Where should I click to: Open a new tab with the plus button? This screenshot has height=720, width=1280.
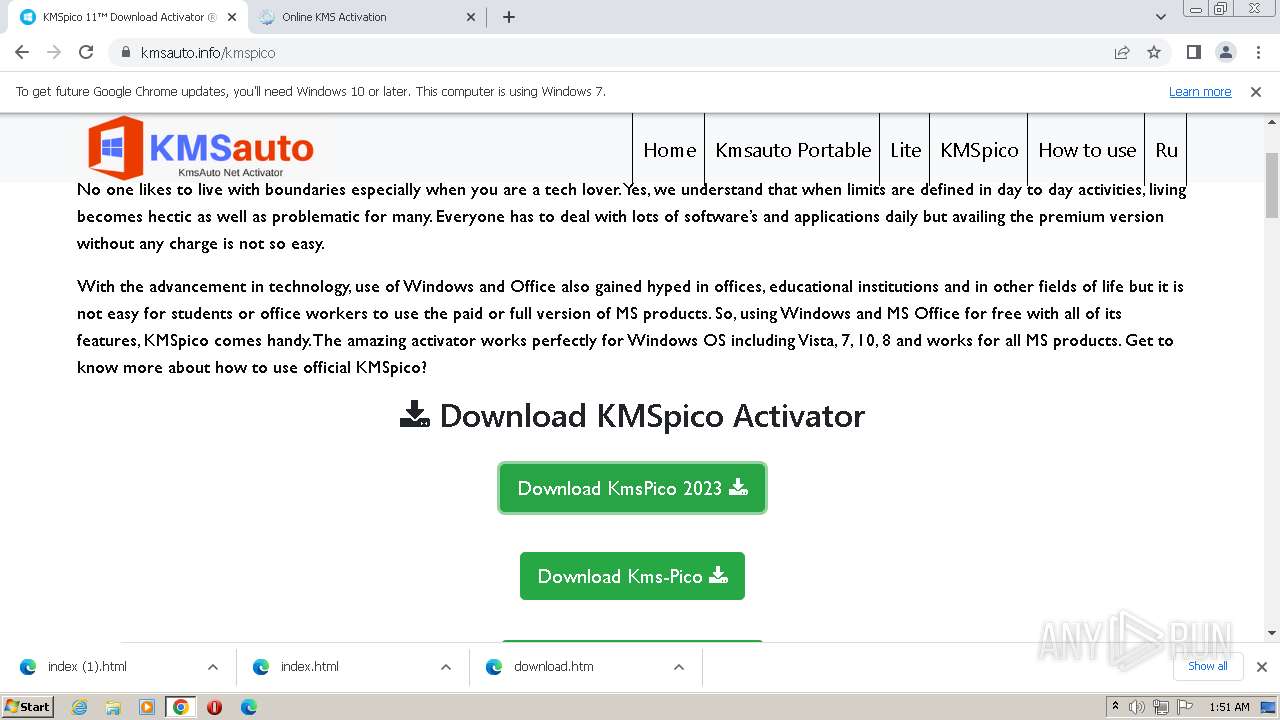(x=508, y=17)
